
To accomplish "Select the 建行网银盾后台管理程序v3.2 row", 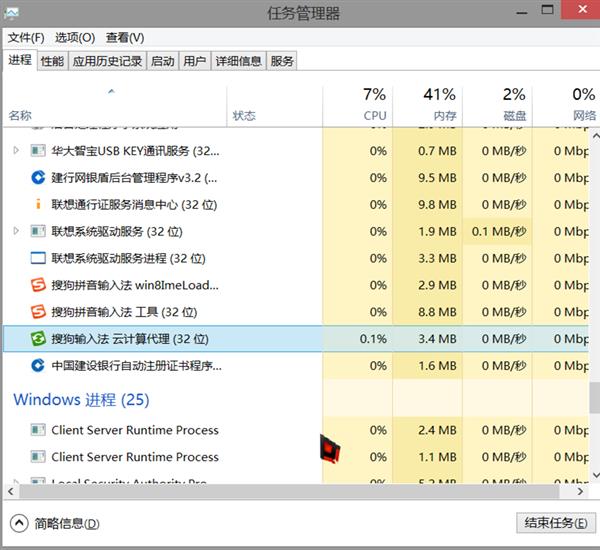I will coord(296,178).
